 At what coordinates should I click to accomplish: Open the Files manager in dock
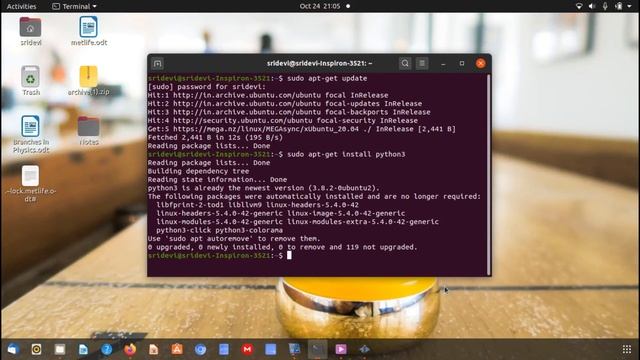60,349
